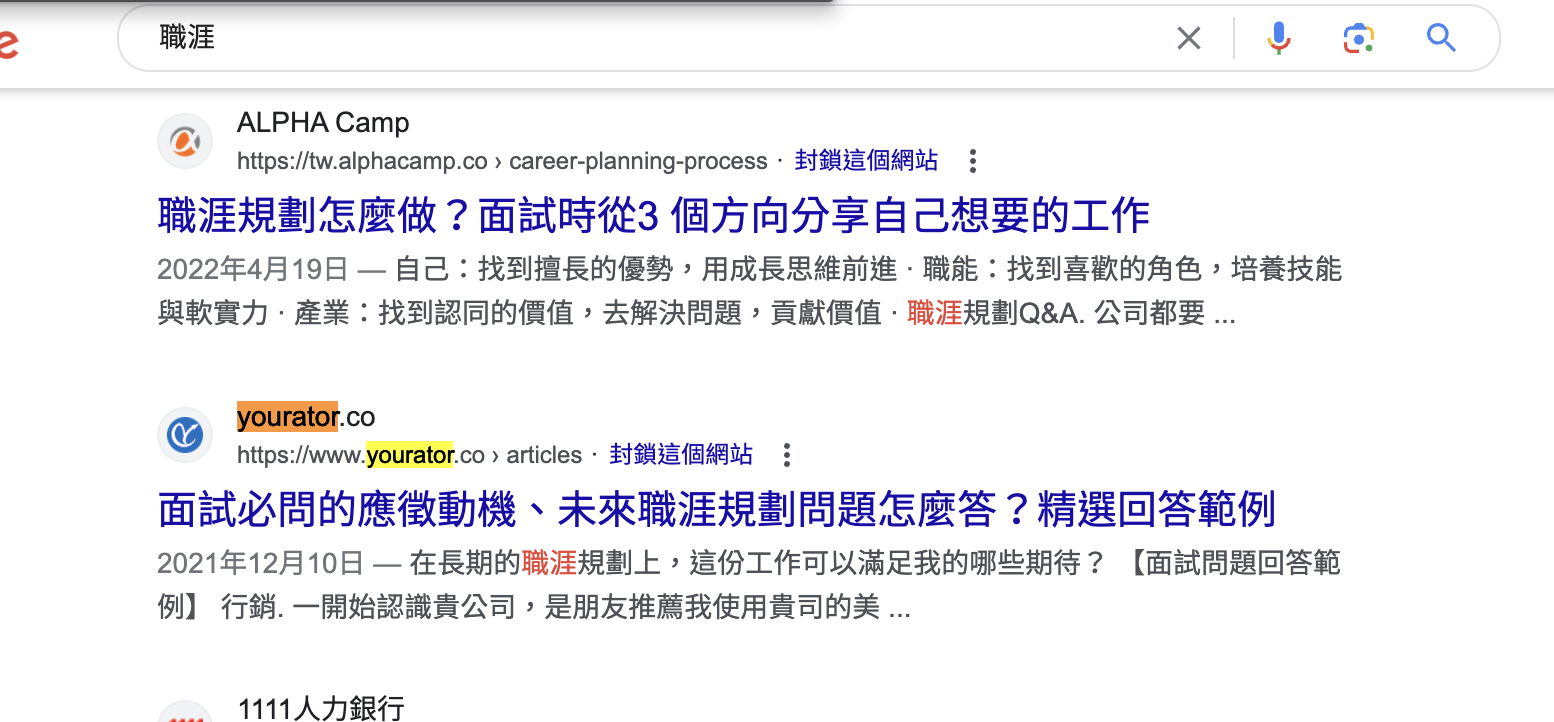Click the 1111人力銀行 site name
Screen dimensions: 1554x722
321,709
